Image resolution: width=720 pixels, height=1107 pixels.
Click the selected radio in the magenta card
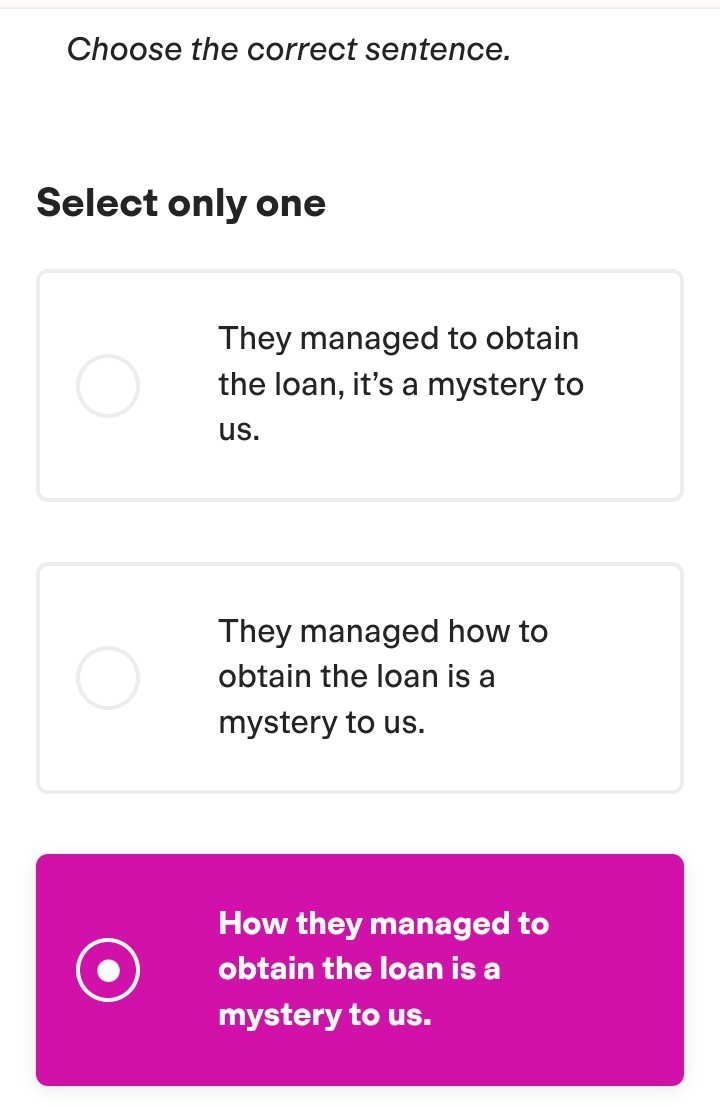tap(108, 969)
